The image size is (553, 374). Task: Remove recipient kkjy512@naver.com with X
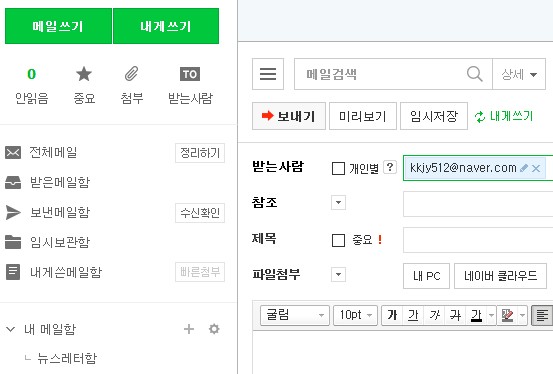pos(536,168)
